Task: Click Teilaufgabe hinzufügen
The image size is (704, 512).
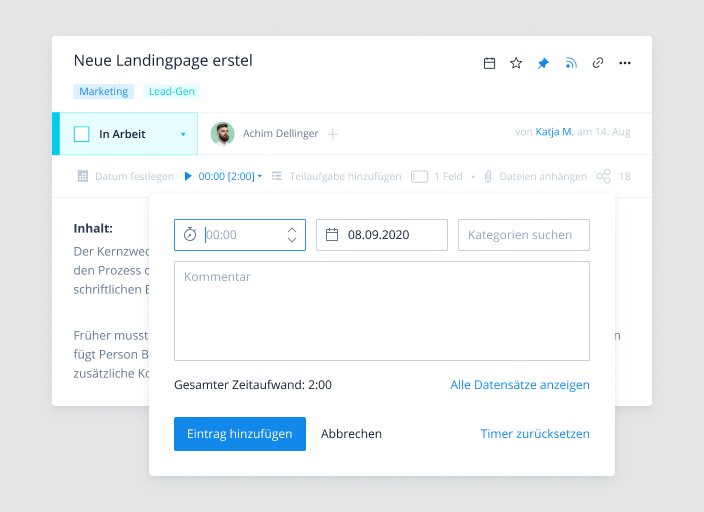Action: (337, 176)
